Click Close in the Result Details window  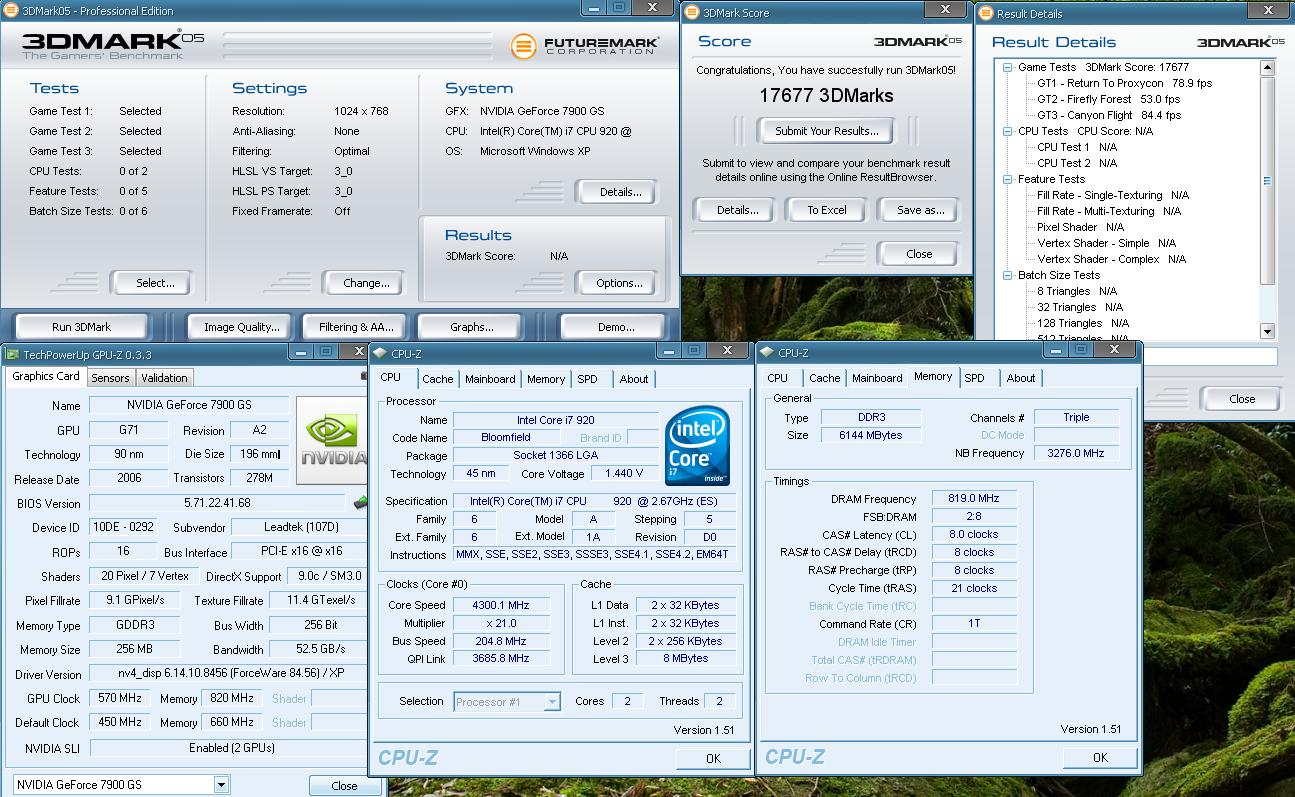click(1242, 398)
